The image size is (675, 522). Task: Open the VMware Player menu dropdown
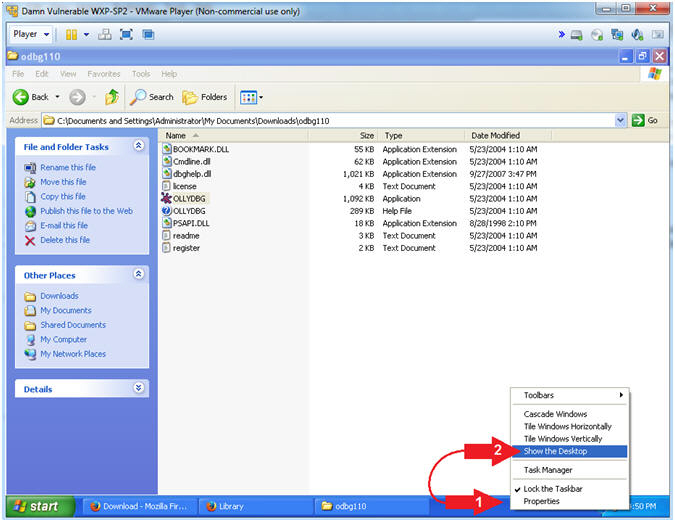(x=31, y=34)
